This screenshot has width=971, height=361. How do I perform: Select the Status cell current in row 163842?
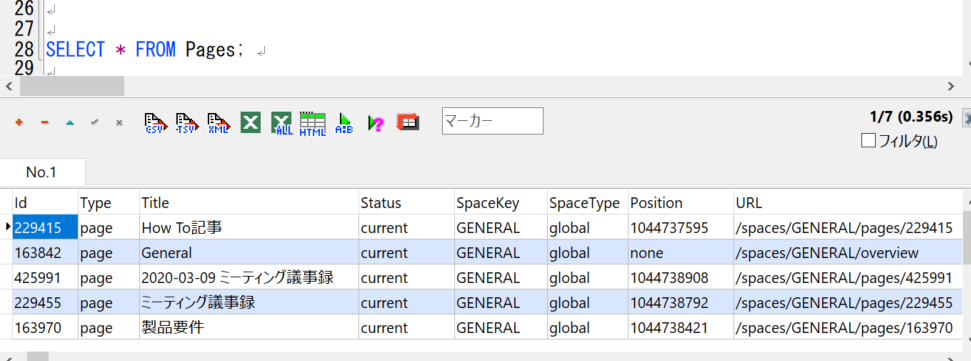click(406, 253)
